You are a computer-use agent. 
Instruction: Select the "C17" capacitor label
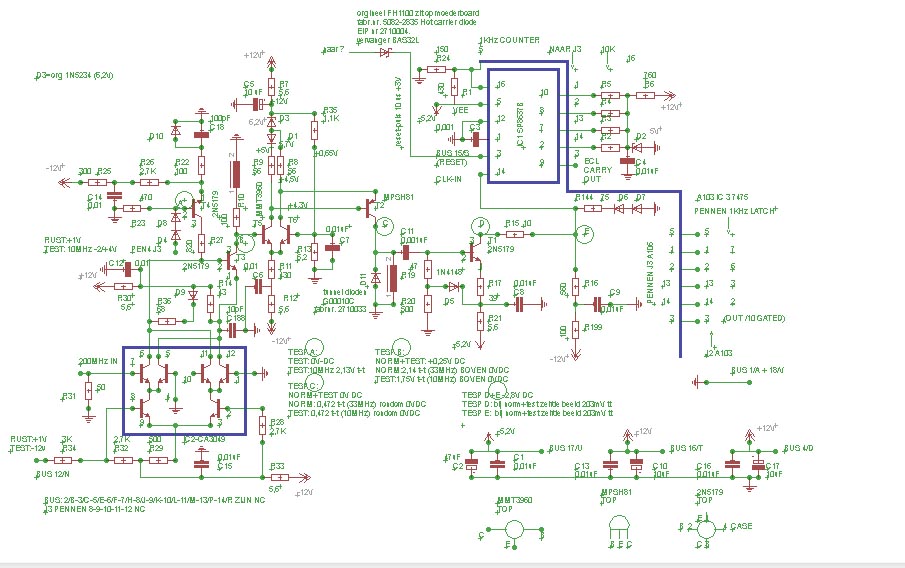(x=772, y=466)
